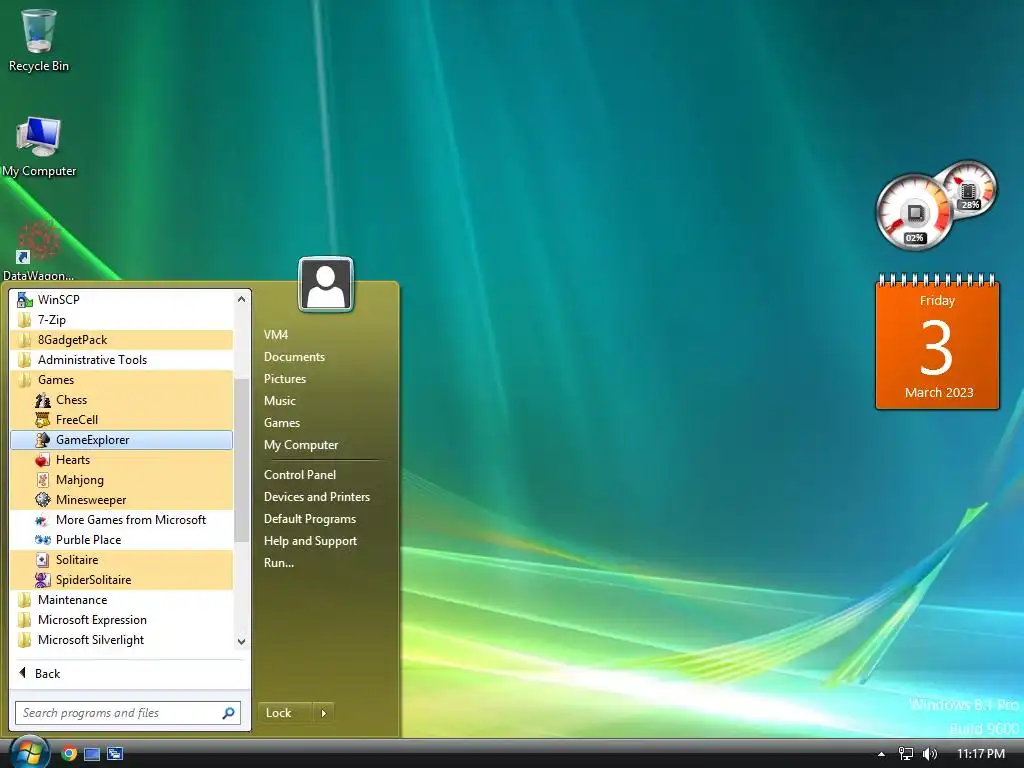Image resolution: width=1024 pixels, height=768 pixels.
Task: Open the Recycle Bin desktop icon
Action: [x=39, y=39]
